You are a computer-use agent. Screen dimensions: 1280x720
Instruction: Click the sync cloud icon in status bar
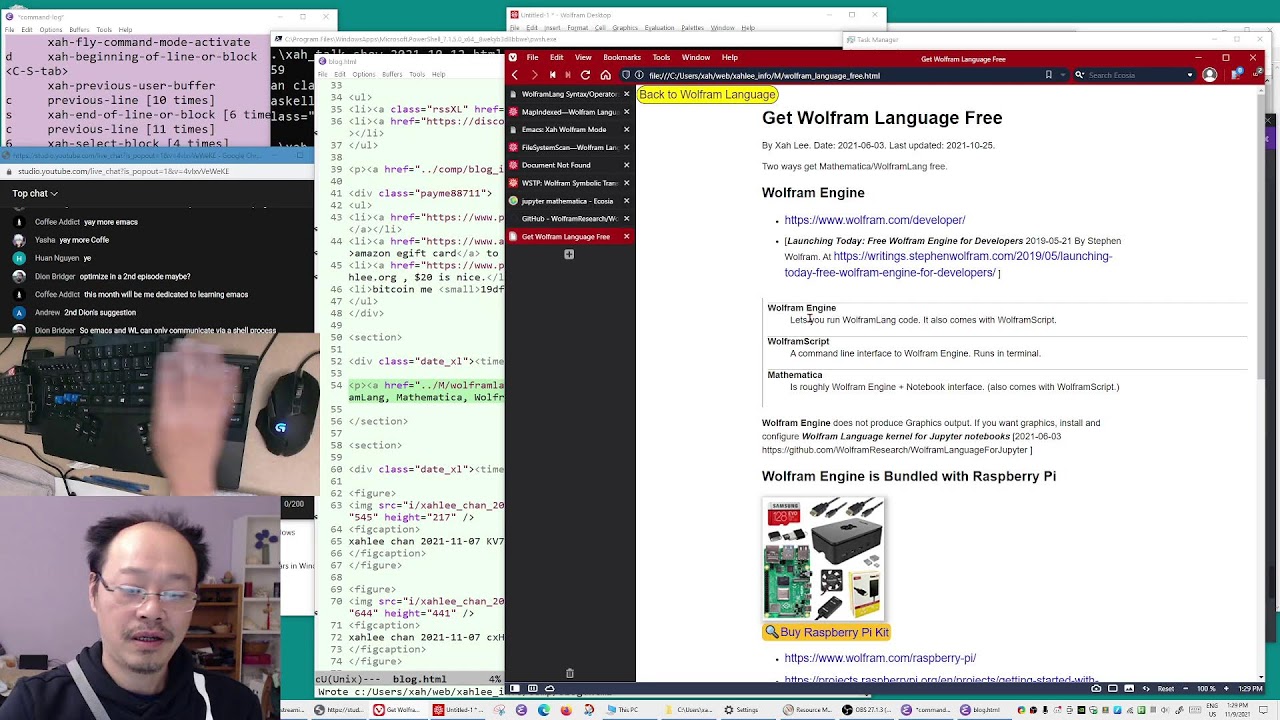pos(549,688)
